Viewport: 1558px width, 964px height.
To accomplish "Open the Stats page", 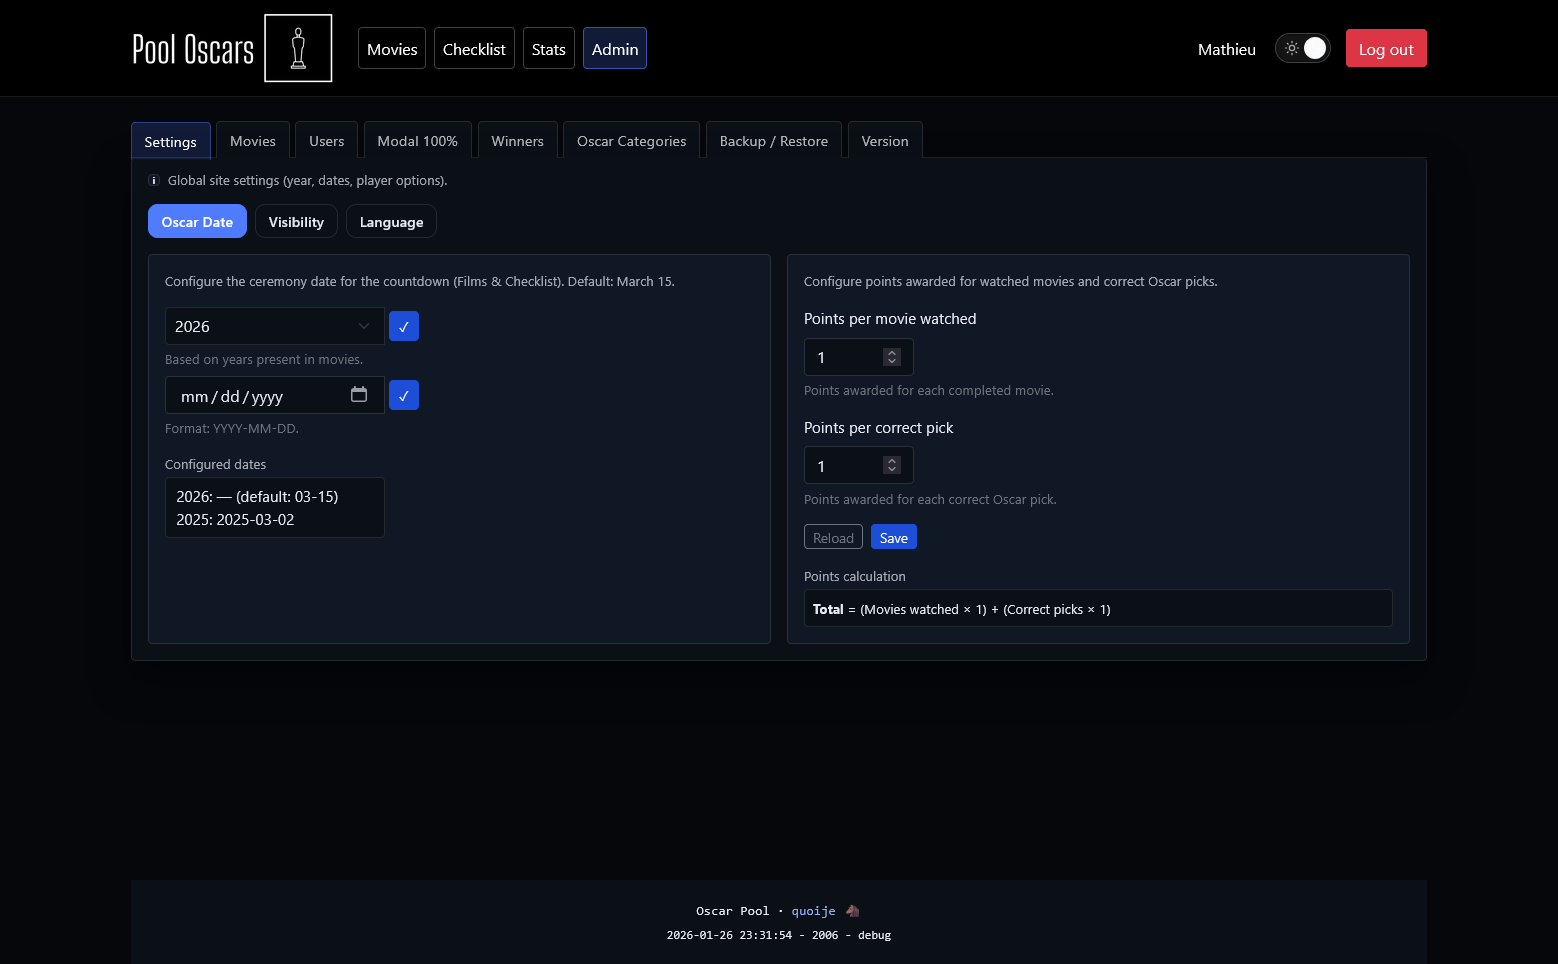I will point(548,48).
